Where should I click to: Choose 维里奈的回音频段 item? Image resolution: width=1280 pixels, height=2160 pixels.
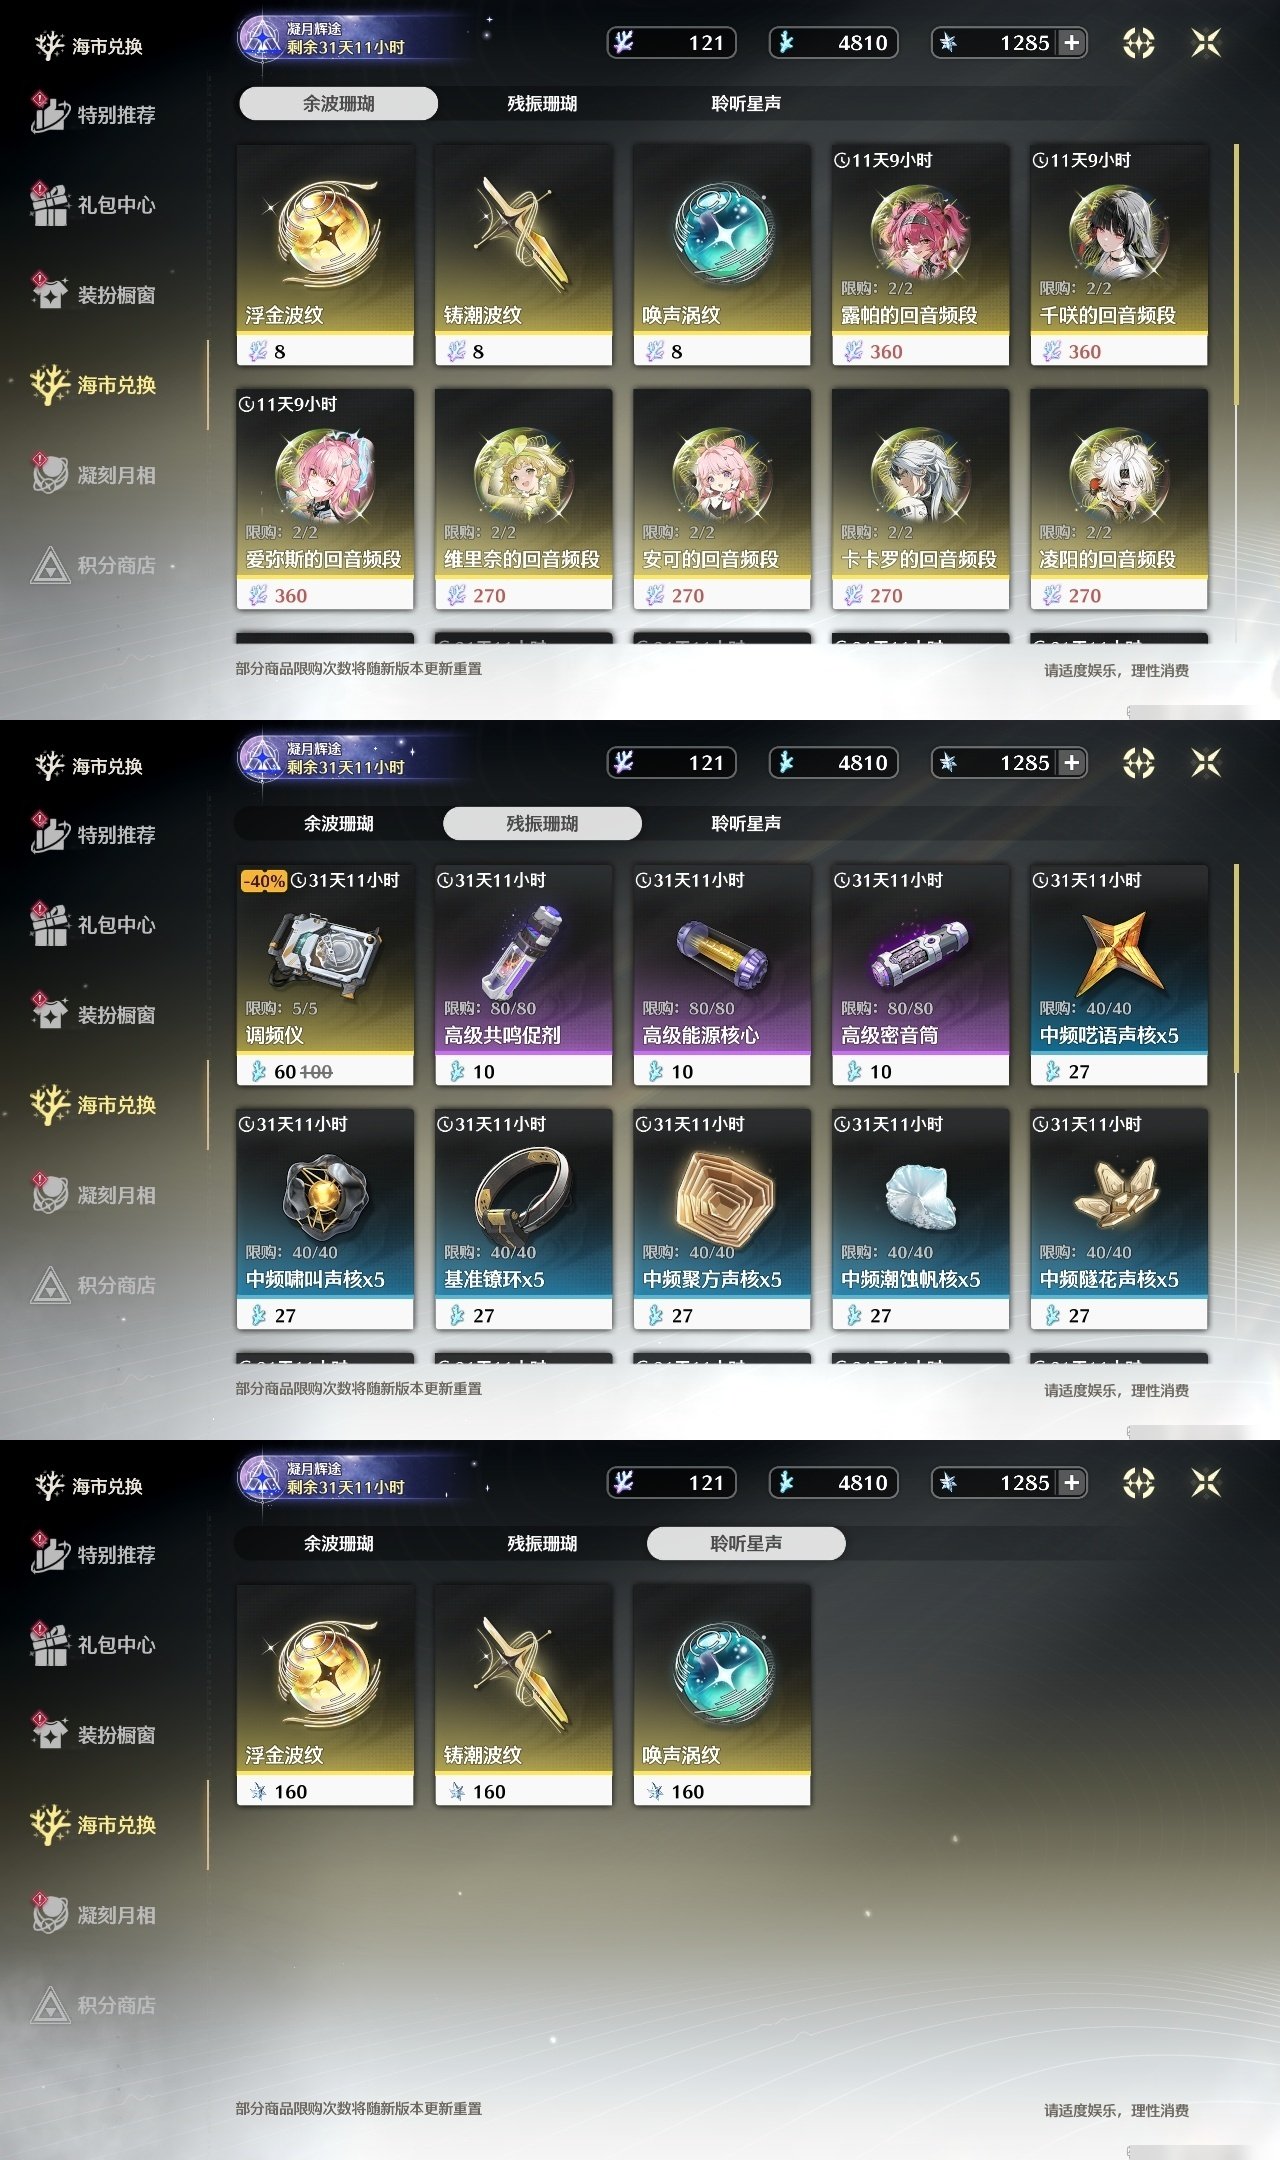tap(523, 499)
